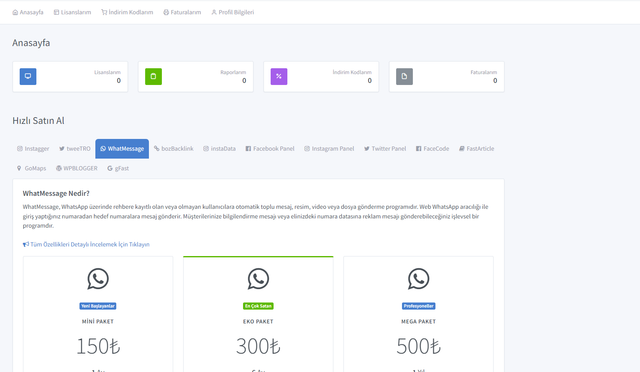This screenshot has width=640, height=372.
Task: Click the Hızlı Satın Al heading
Action: pos(38,120)
